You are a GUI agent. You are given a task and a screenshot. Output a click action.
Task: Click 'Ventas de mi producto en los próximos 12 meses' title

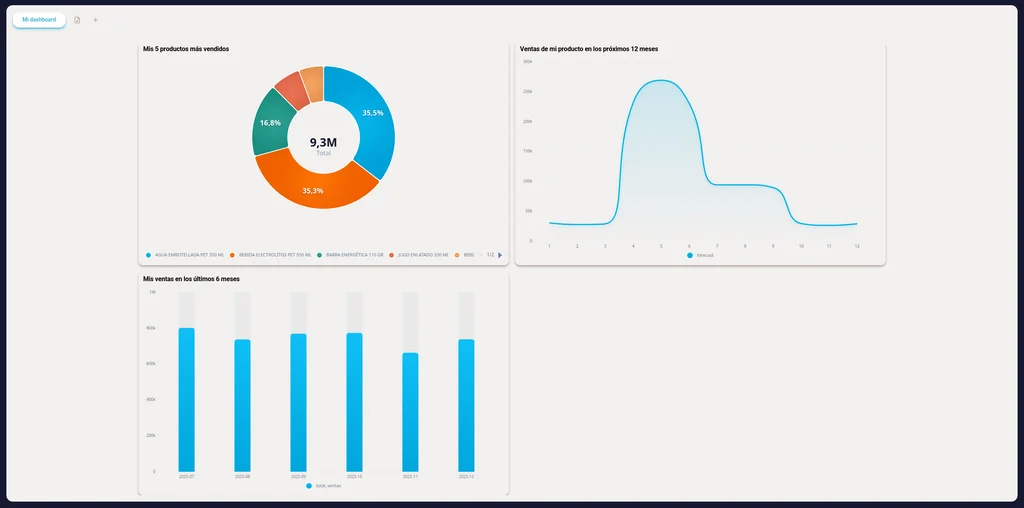[x=589, y=49]
